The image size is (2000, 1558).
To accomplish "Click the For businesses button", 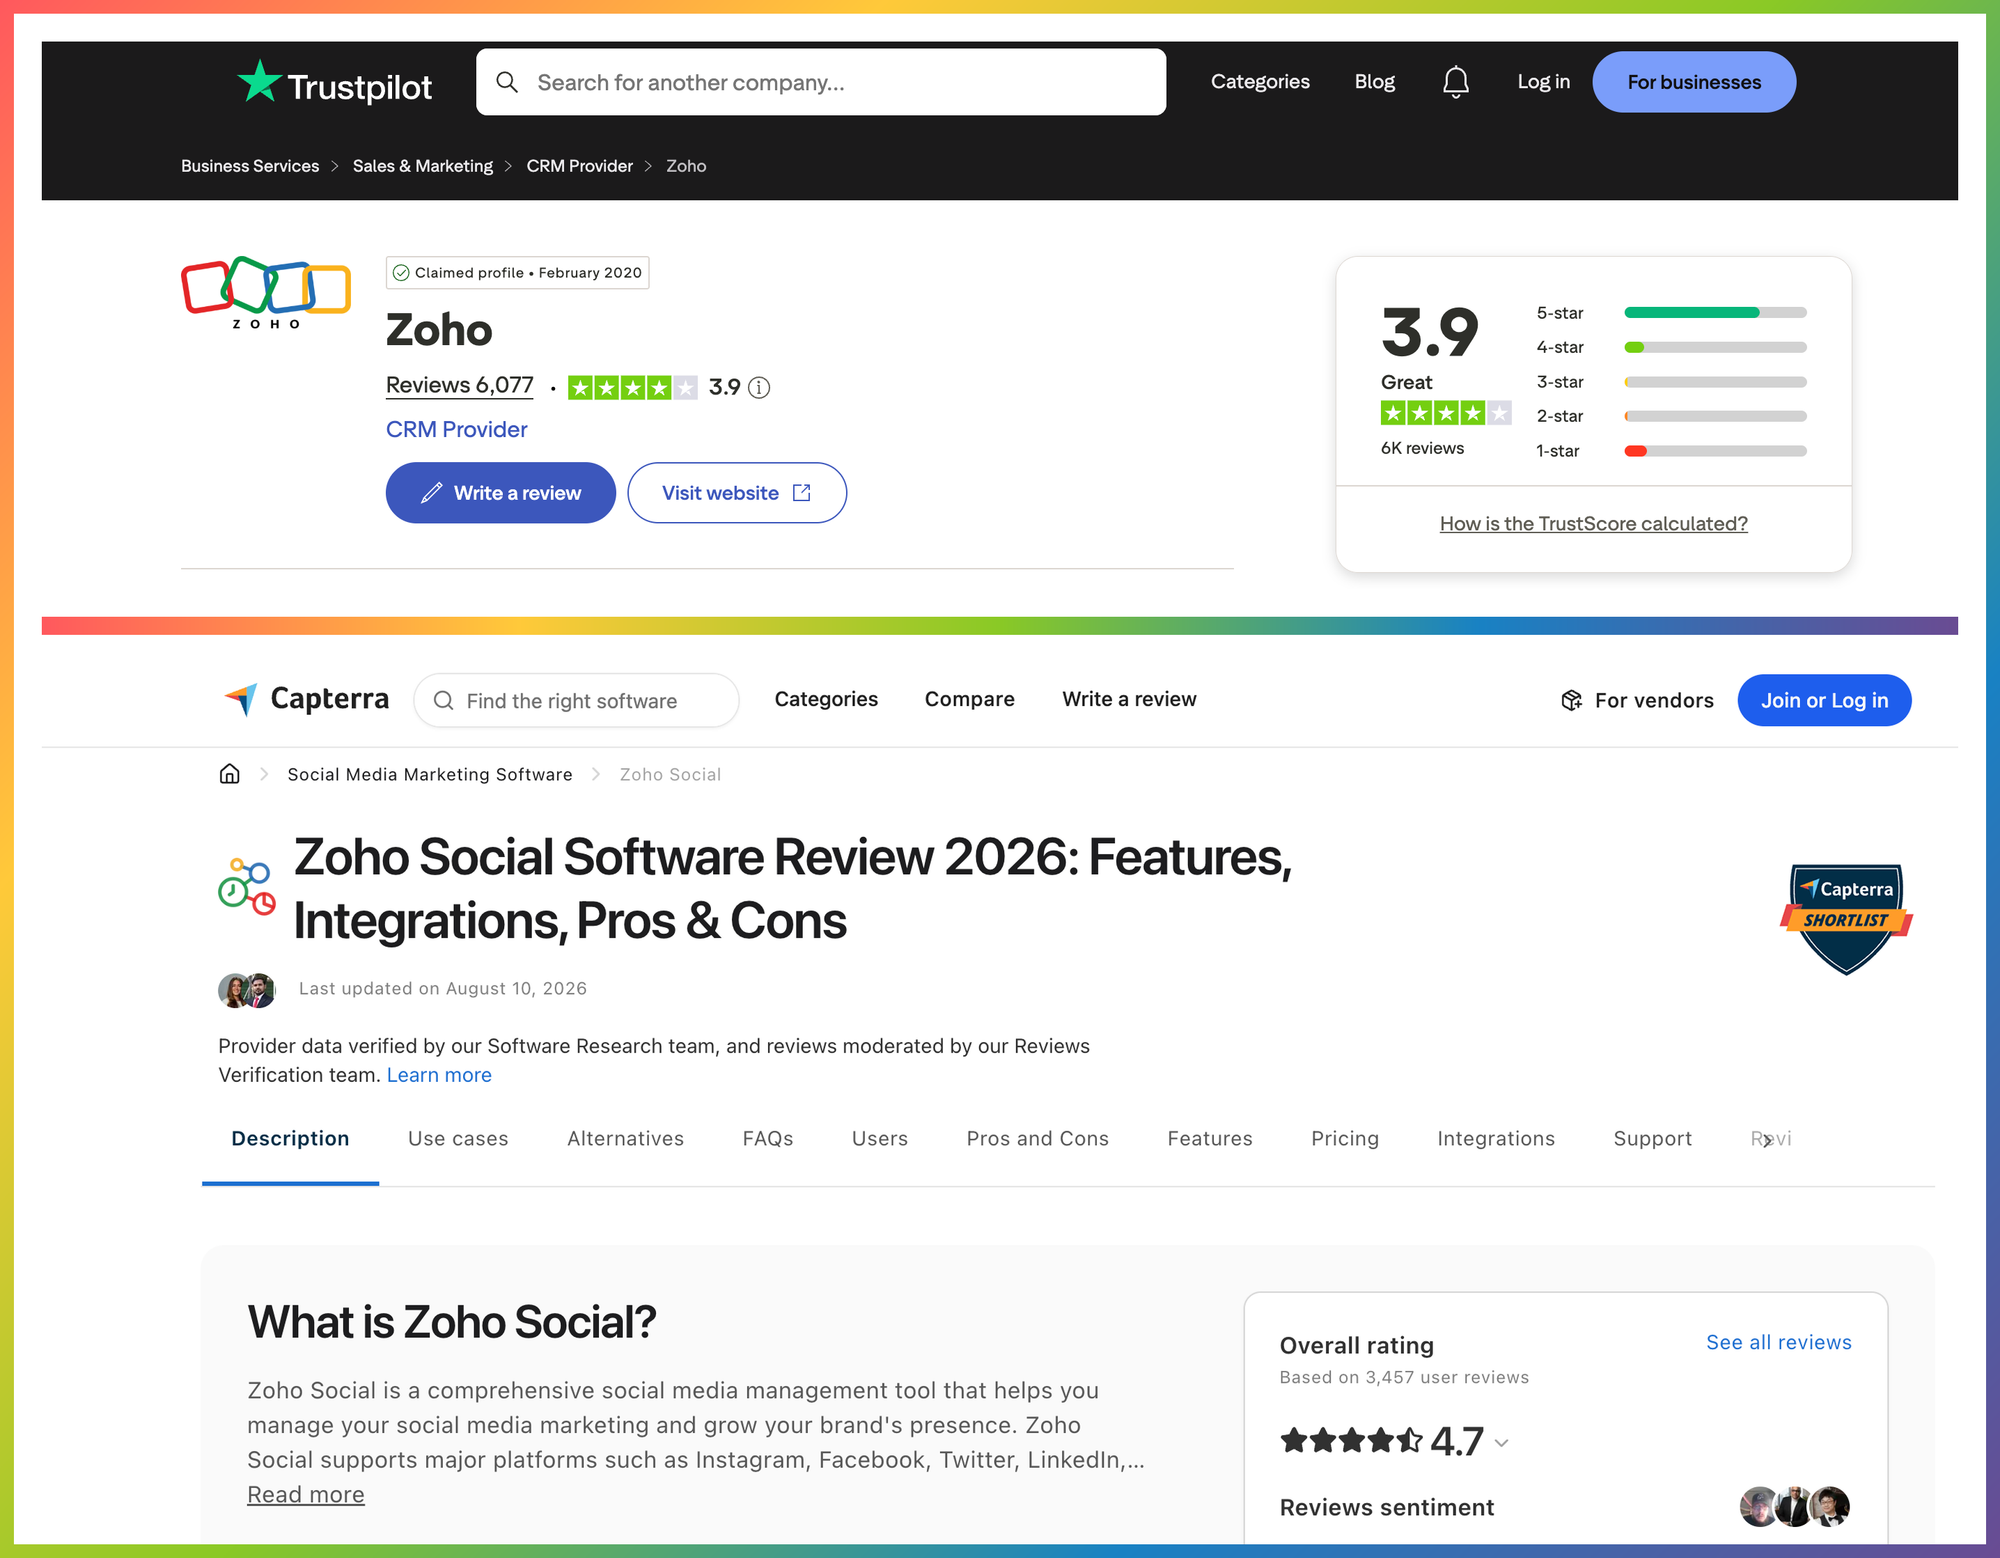I will pyautogui.click(x=1694, y=82).
